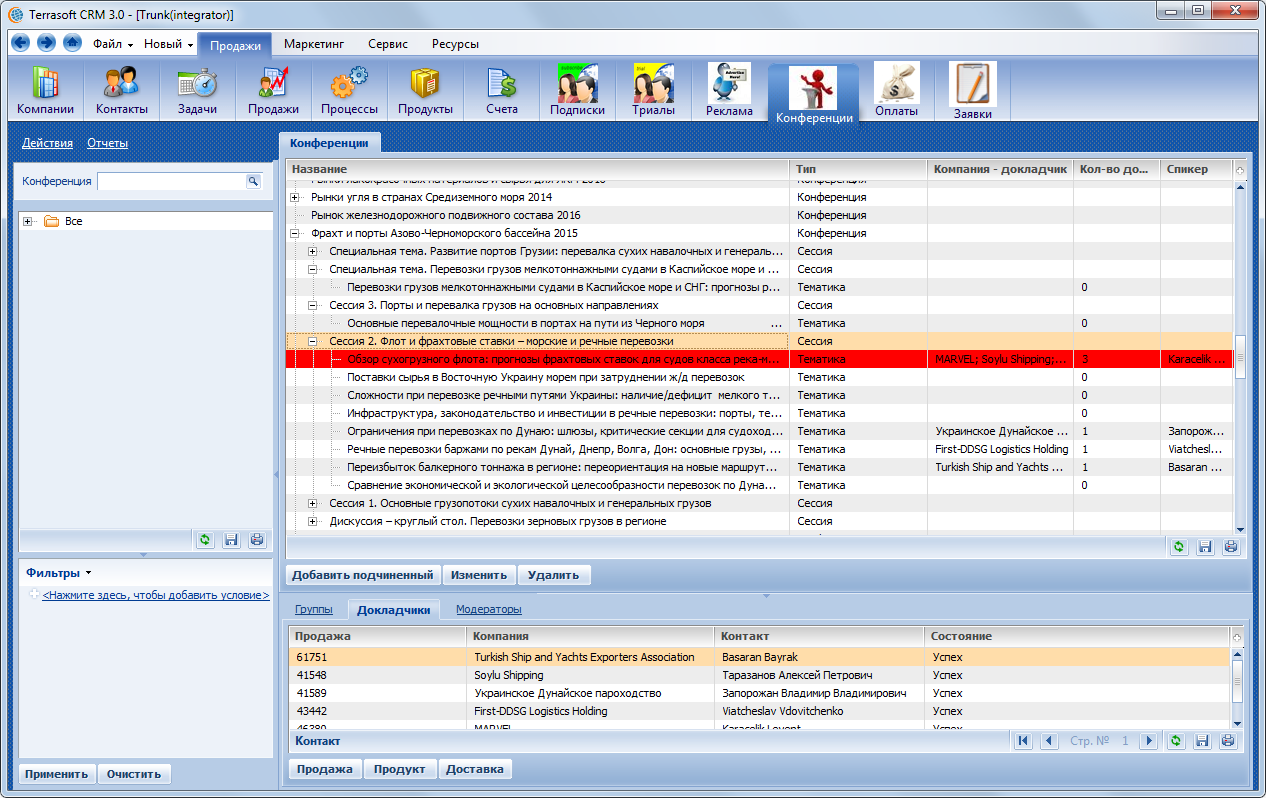Open the home page icon
This screenshot has width=1266, height=798.
[x=72, y=43]
